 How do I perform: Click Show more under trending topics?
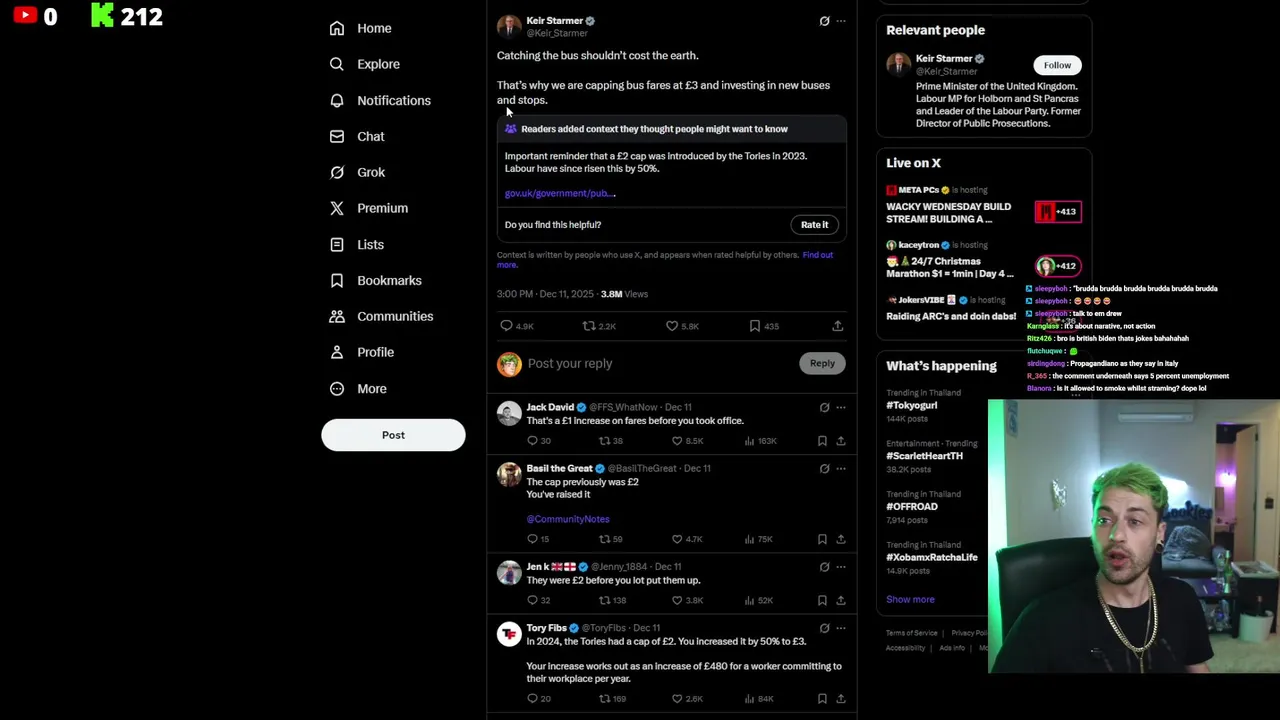coord(910,599)
